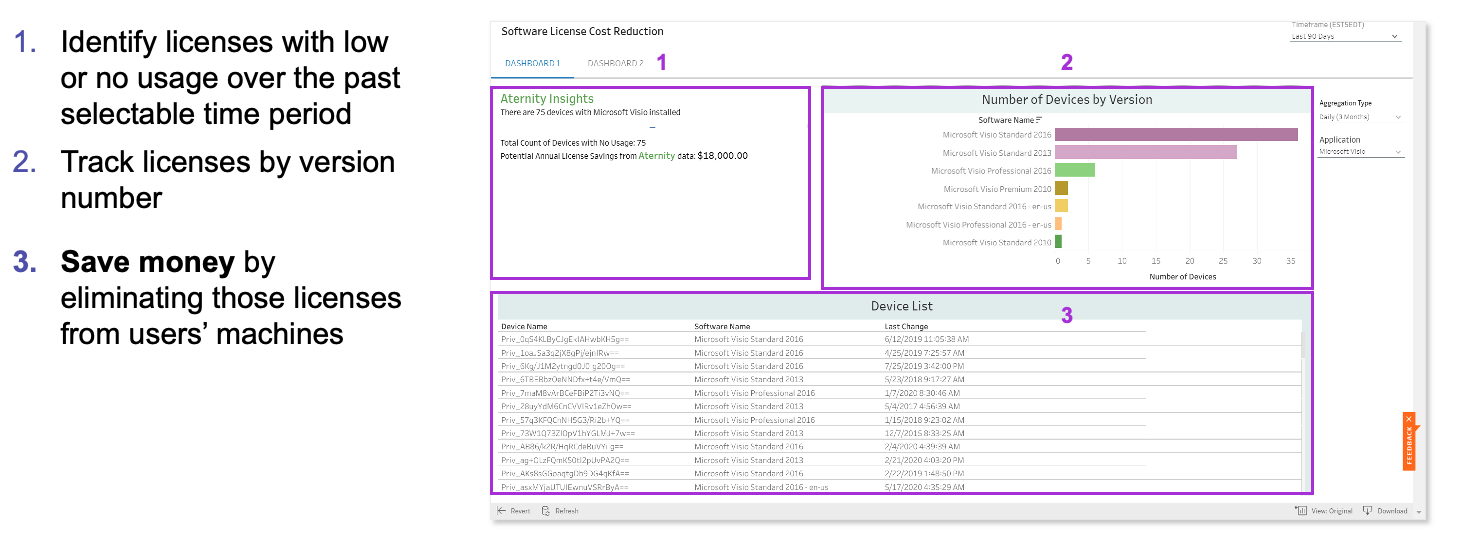Open the Timeframe Last 90 Days dropdown
This screenshot has width=1476, height=544.
pyautogui.click(x=1346, y=37)
